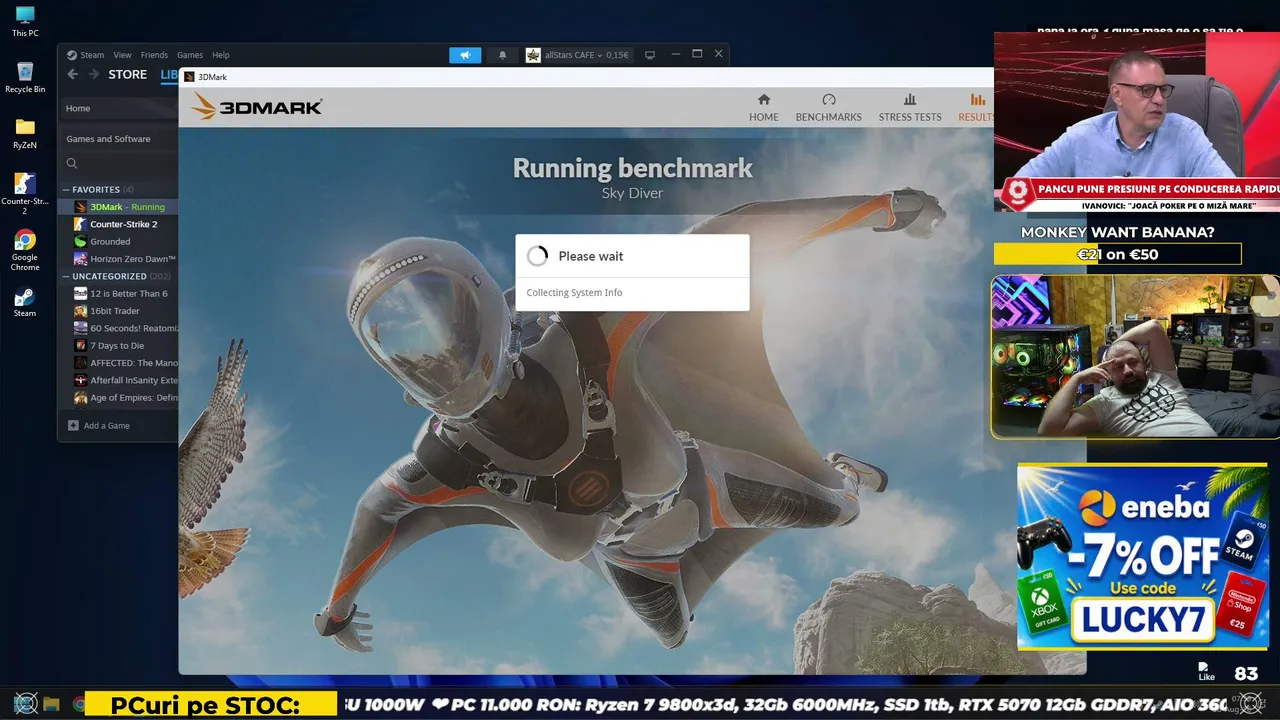
Task: Open the BENCHMARKS tab in 3DMark
Action: [828, 108]
